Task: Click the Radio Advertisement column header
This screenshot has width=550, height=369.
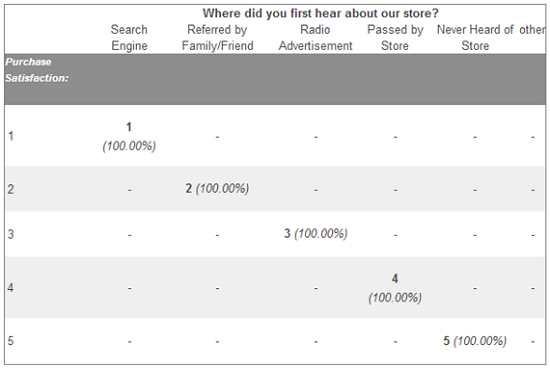Action: [x=315, y=38]
